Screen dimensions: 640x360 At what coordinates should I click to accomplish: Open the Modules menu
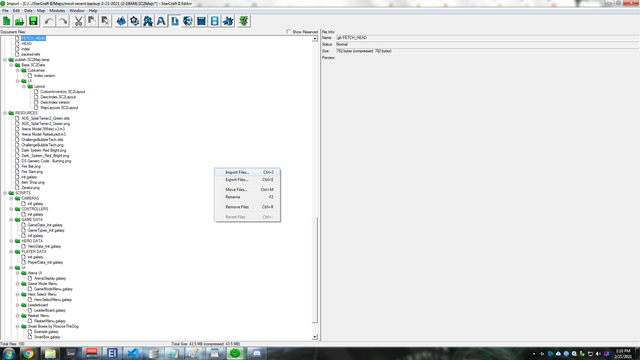57,11
